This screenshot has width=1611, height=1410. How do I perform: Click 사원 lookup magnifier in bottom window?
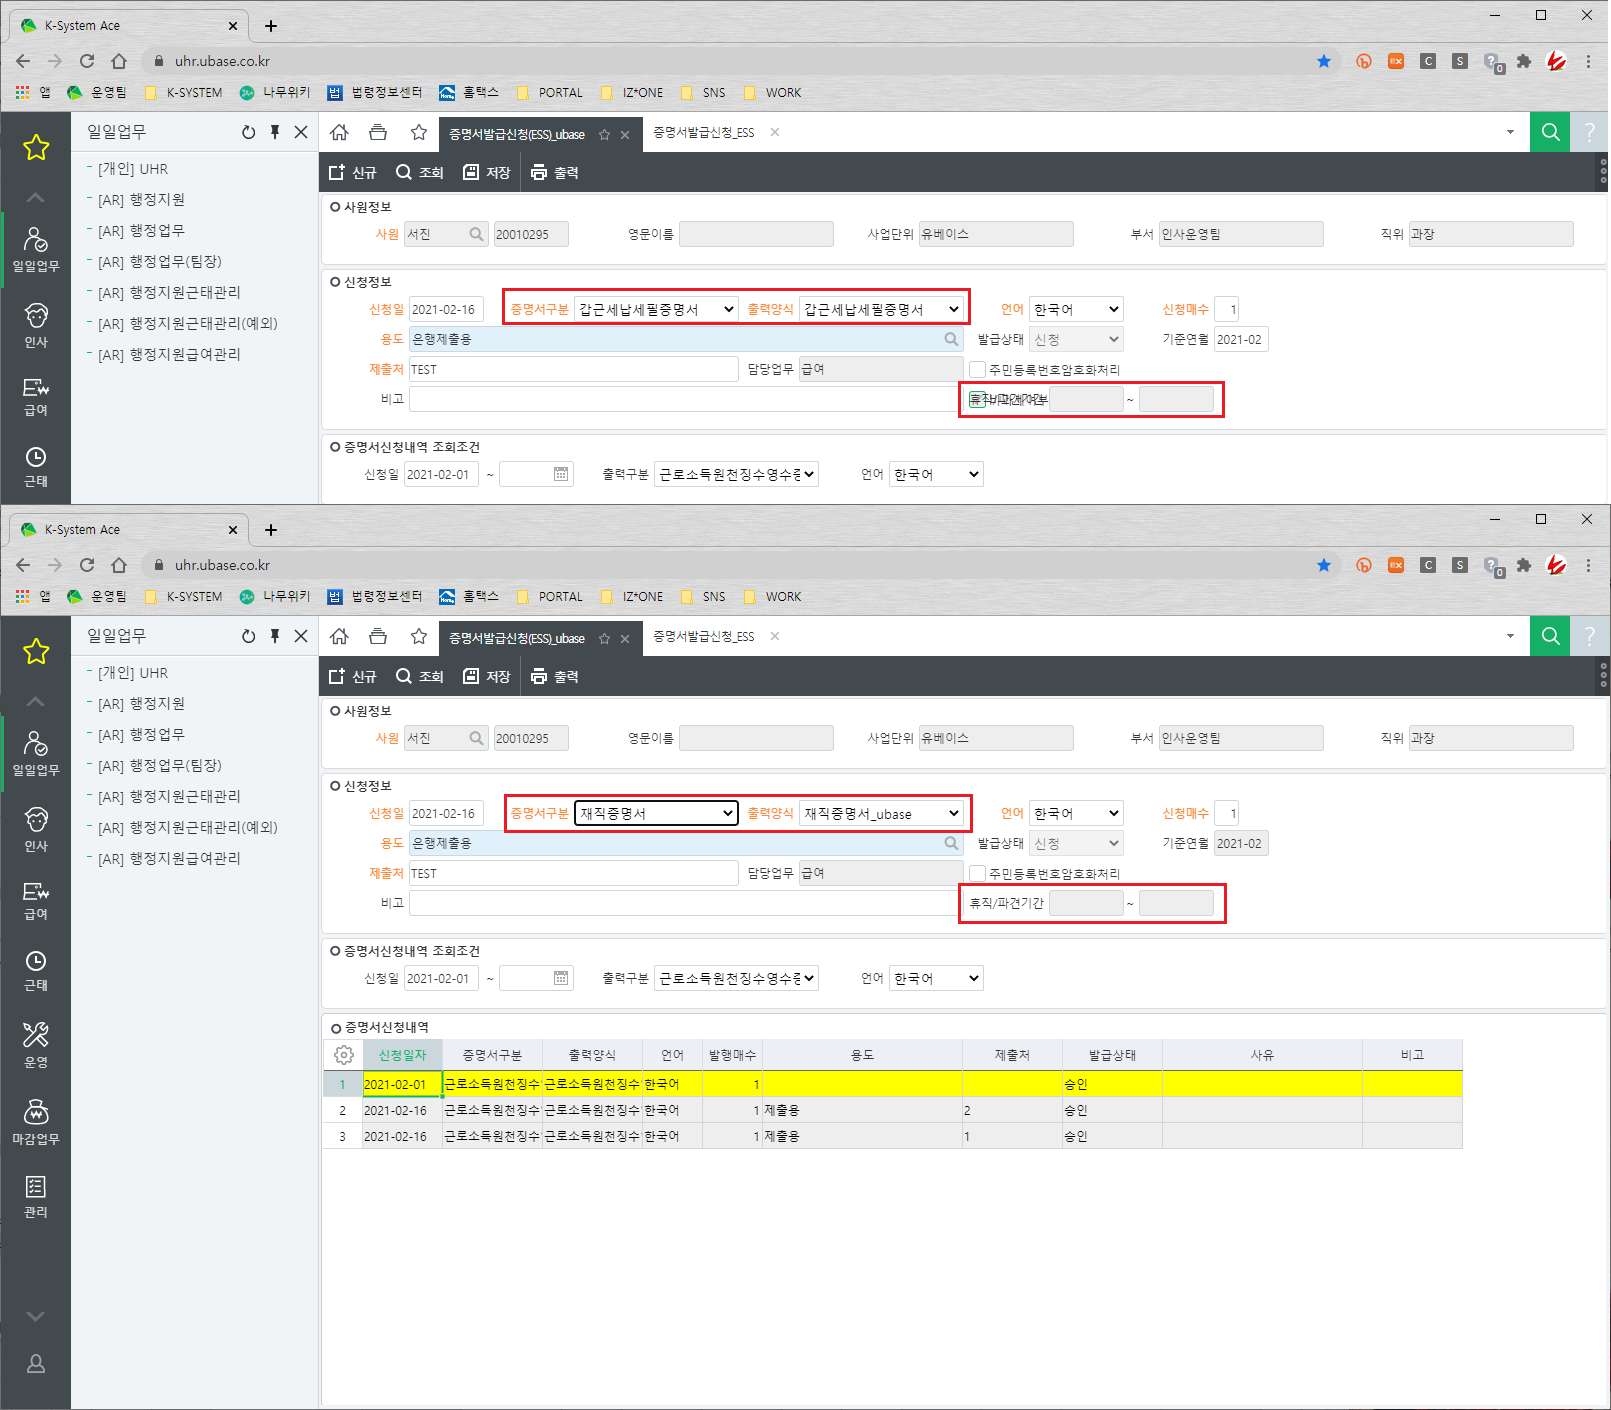tap(477, 738)
